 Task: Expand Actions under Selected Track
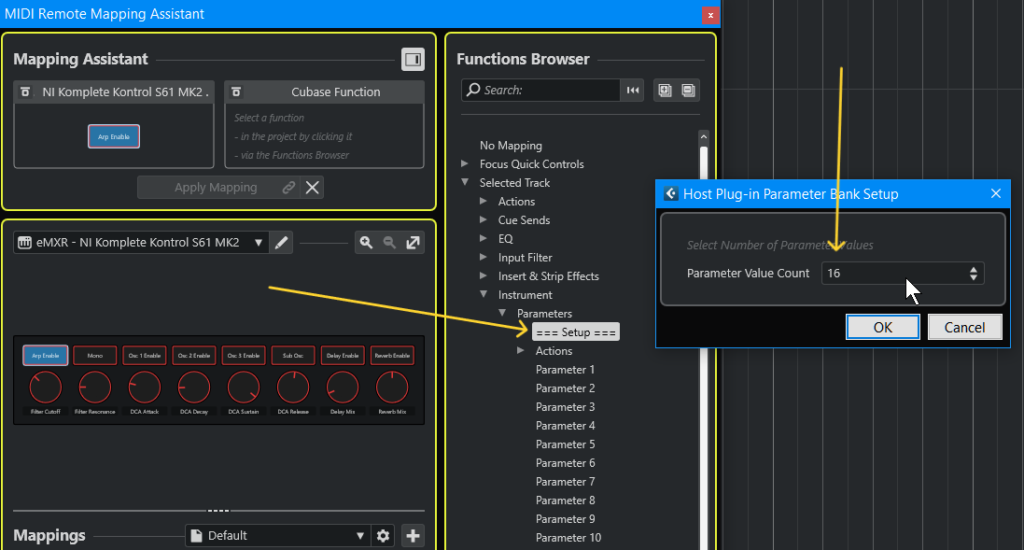tap(483, 201)
